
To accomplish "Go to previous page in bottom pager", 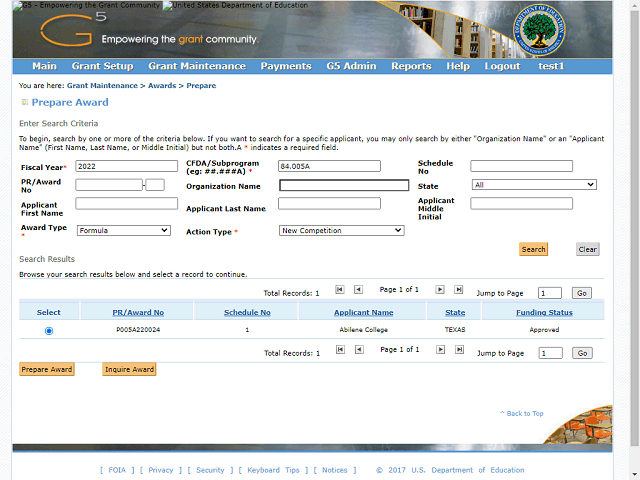I will click(x=359, y=349).
